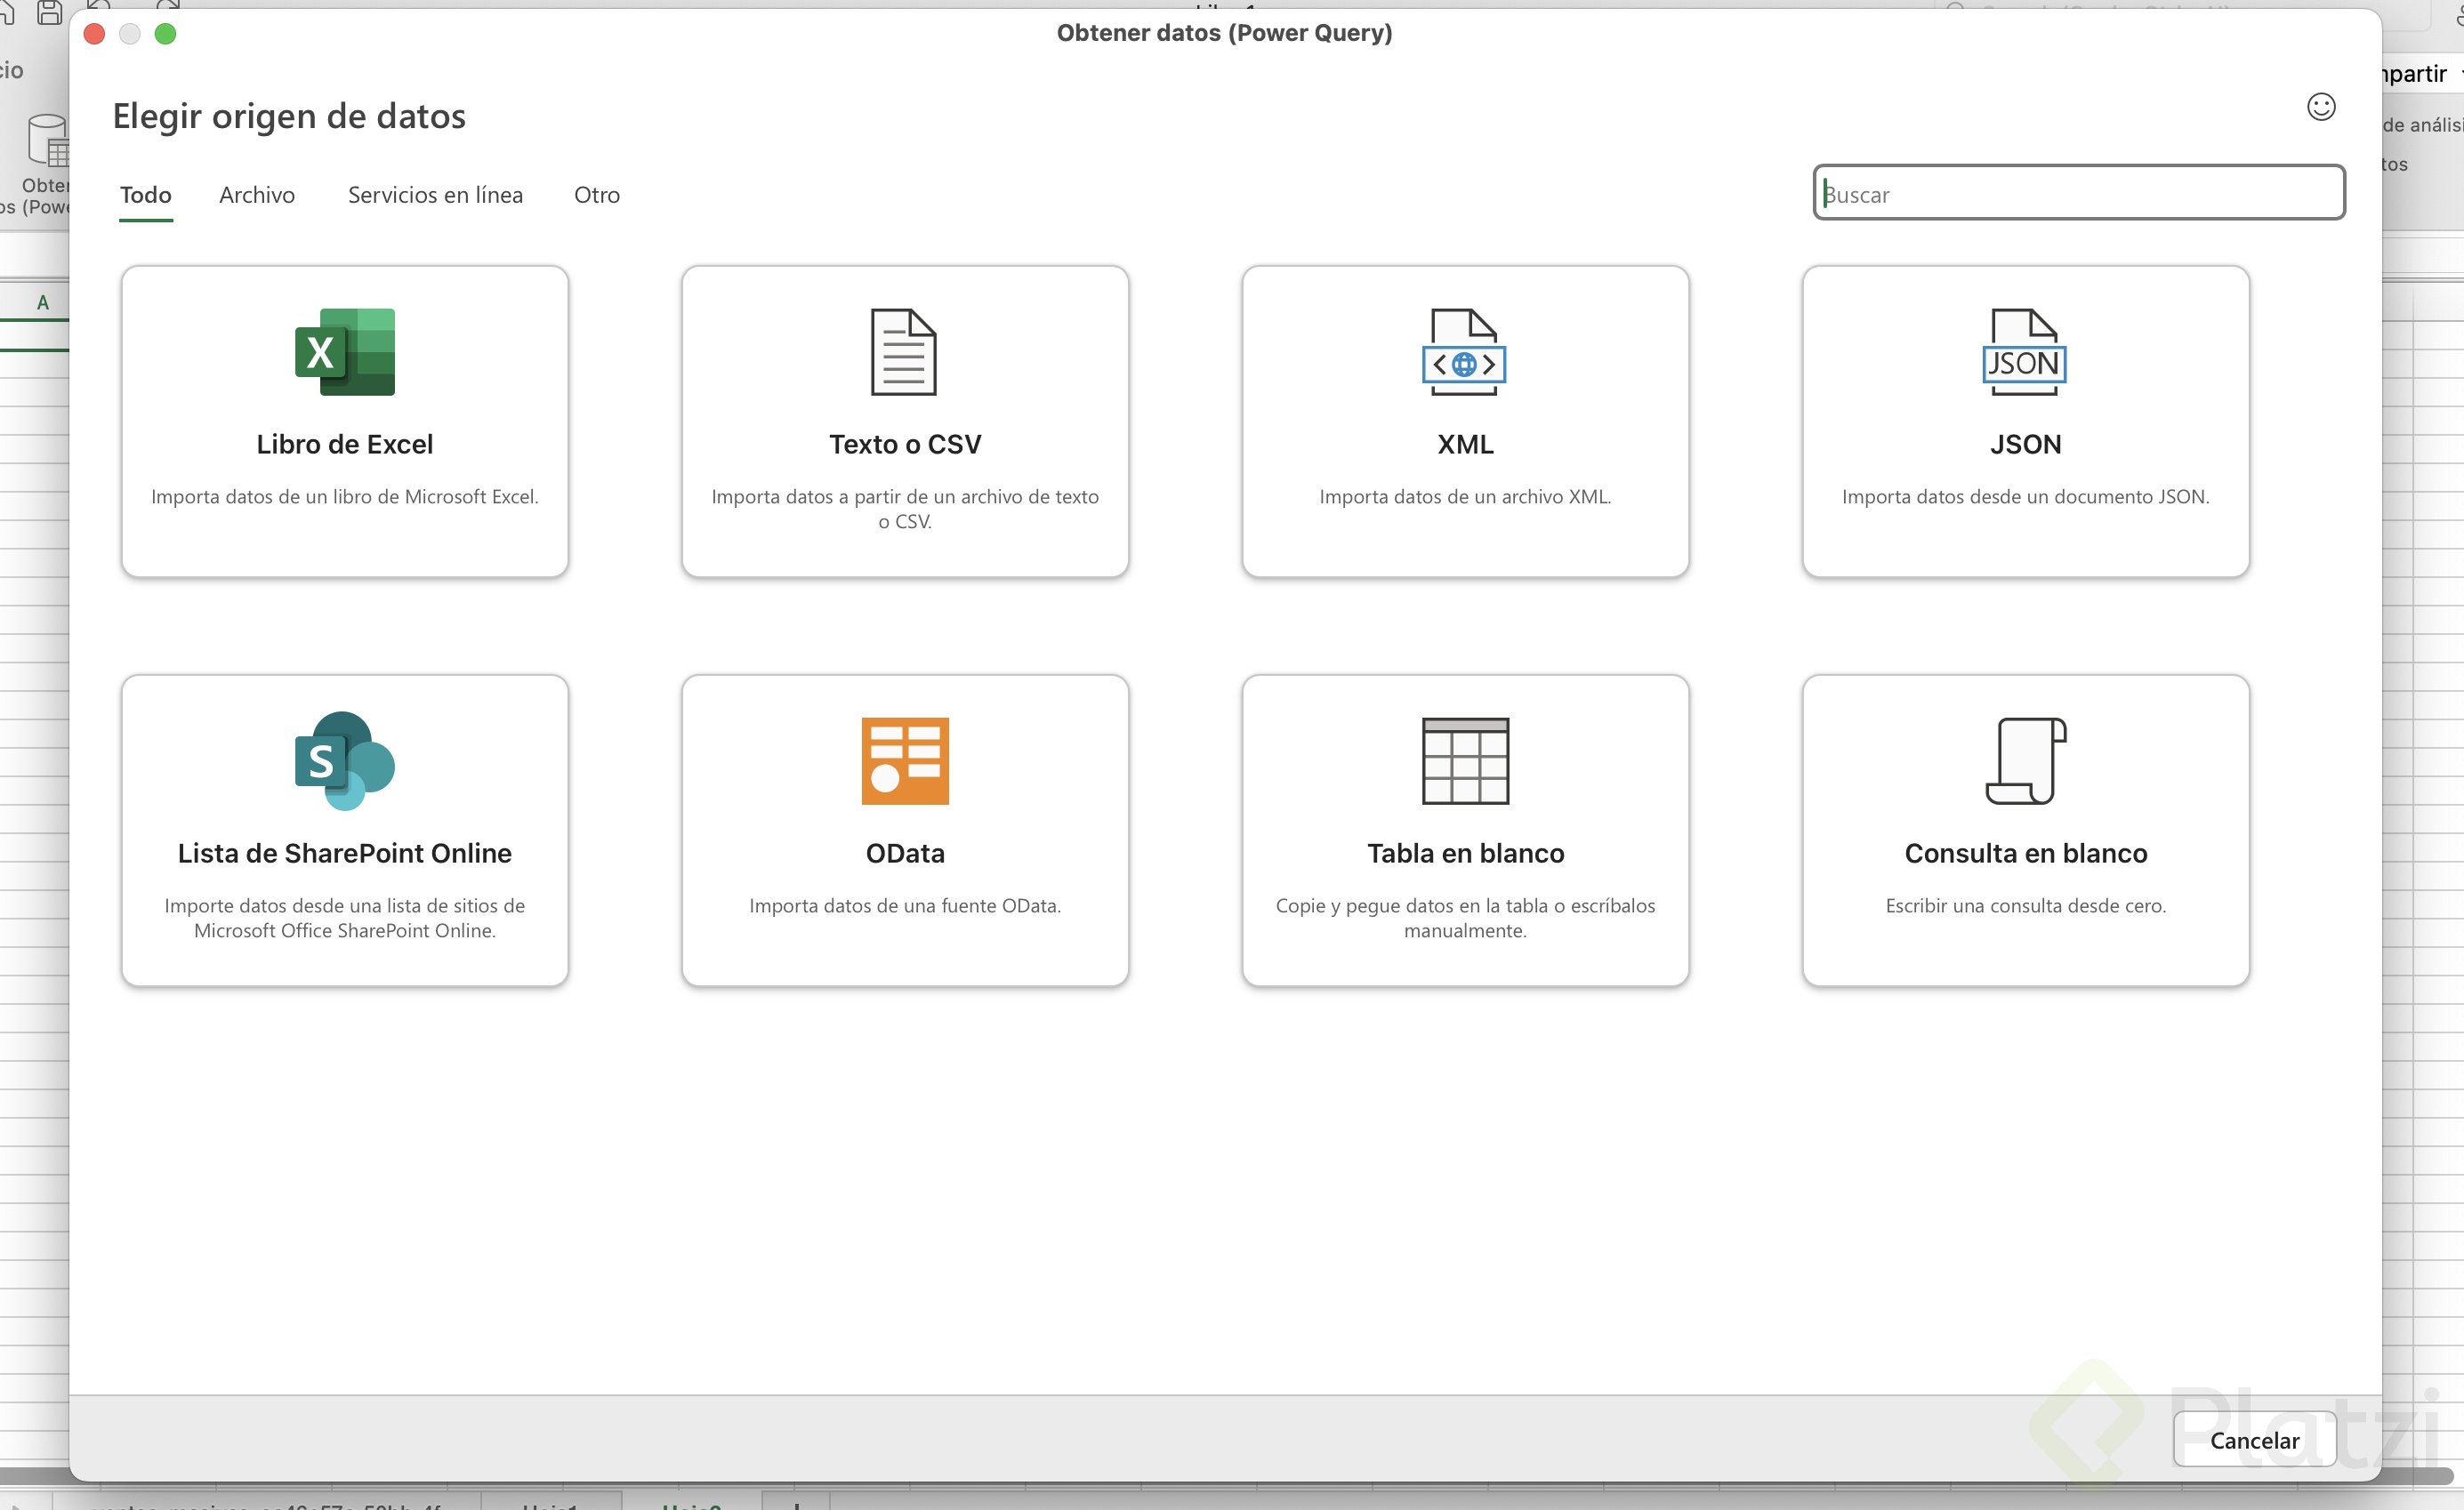Click the green full-screen window button

(x=166, y=34)
